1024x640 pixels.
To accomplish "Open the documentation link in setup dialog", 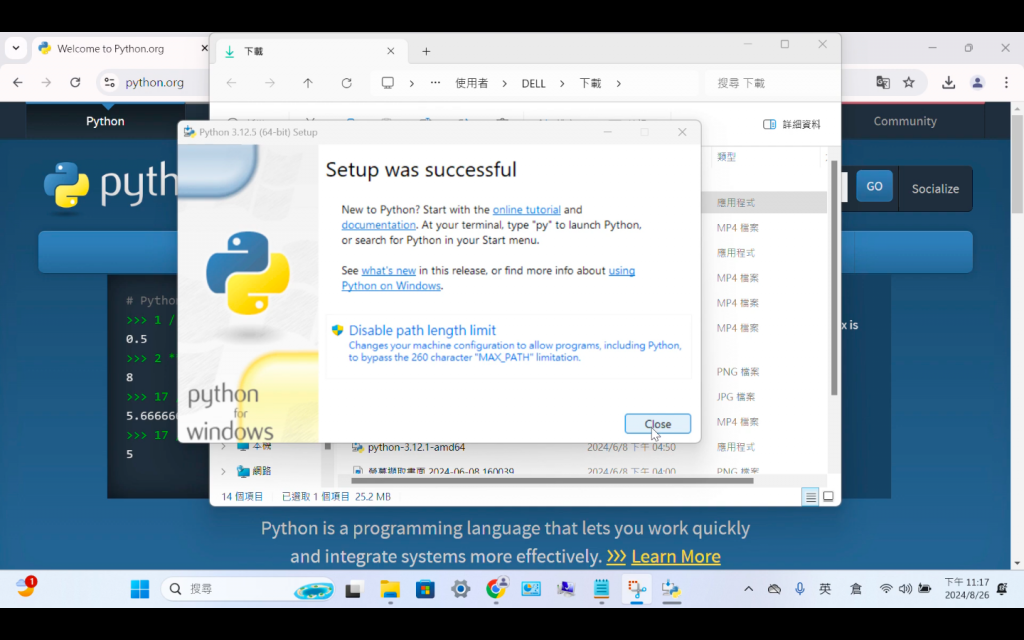I will pyautogui.click(x=378, y=225).
